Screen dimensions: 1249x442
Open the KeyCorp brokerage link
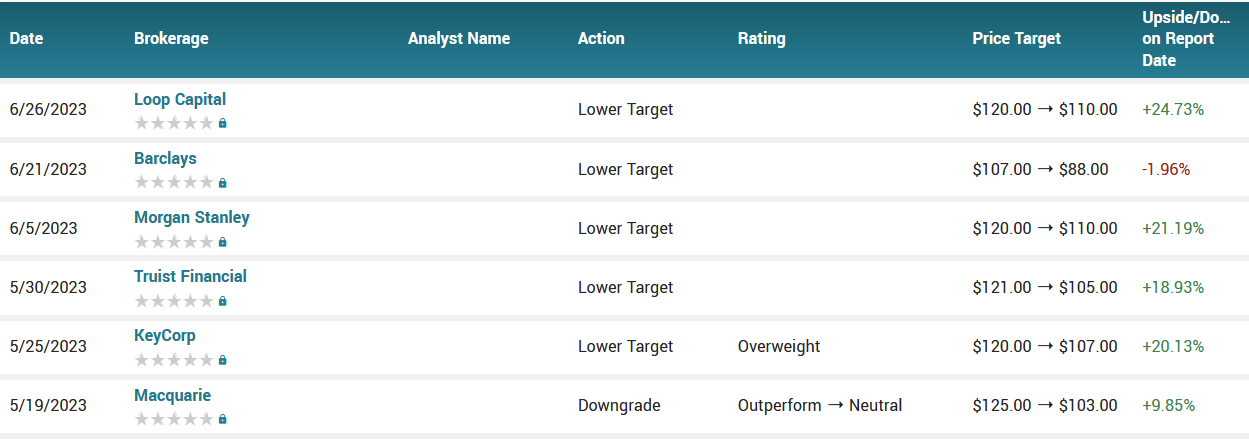(165, 335)
